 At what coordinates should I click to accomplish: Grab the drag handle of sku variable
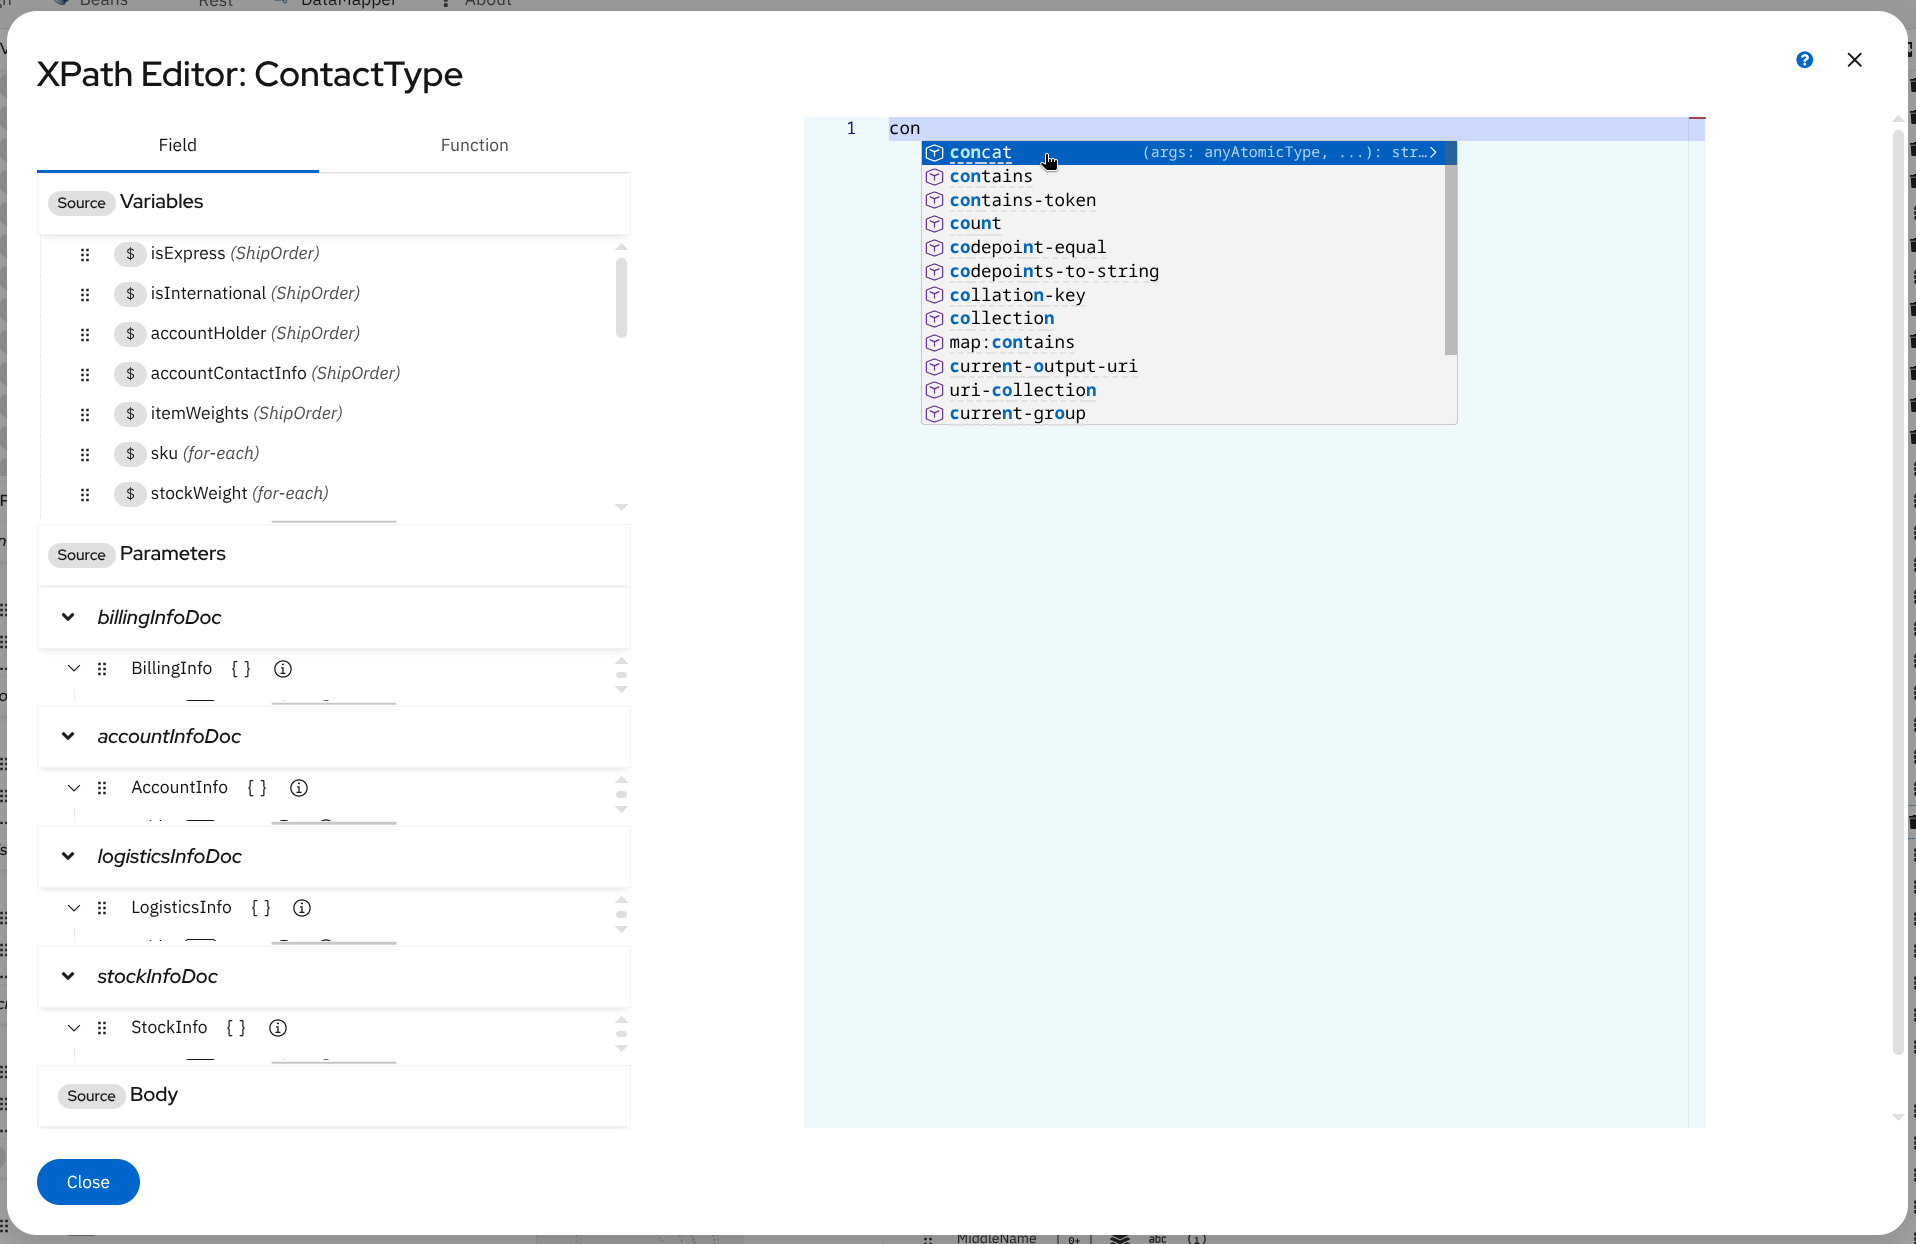click(x=85, y=455)
